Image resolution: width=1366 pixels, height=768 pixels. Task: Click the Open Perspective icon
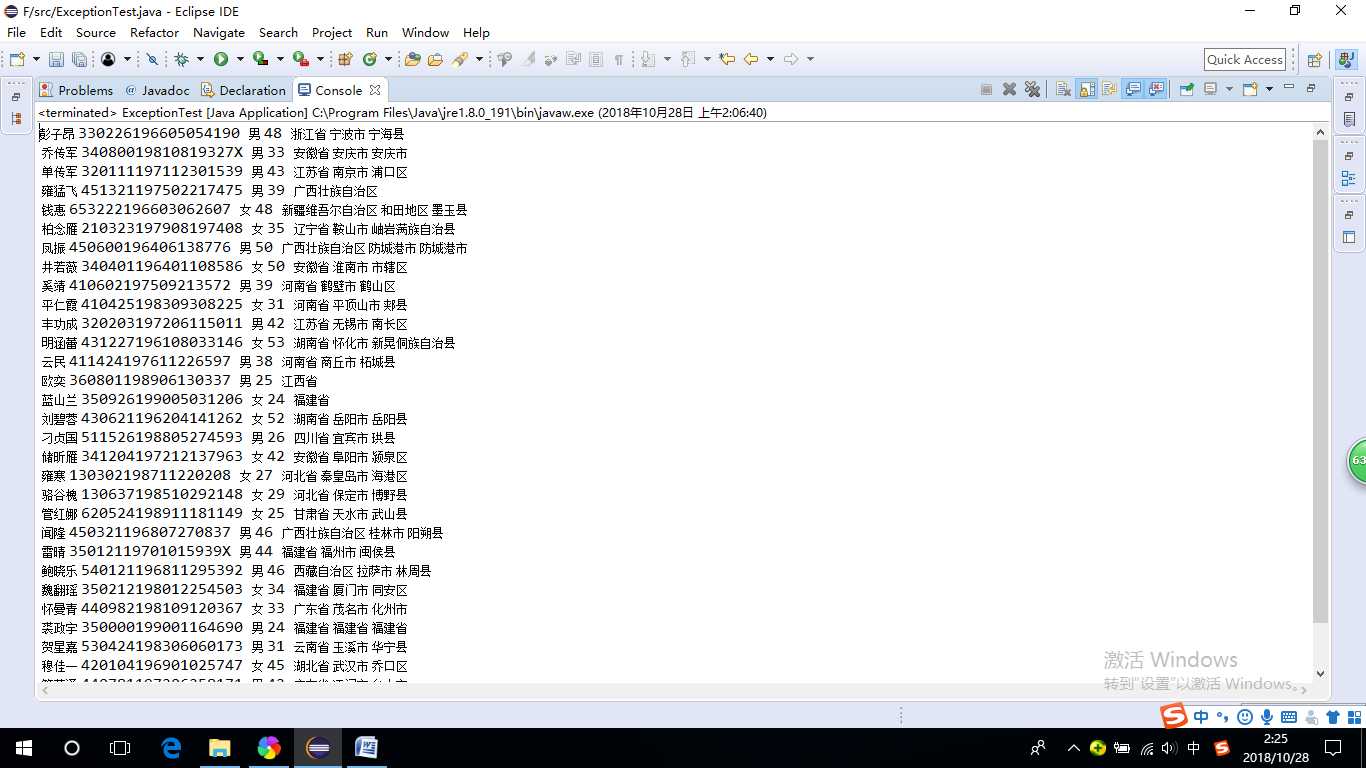pos(1315,60)
